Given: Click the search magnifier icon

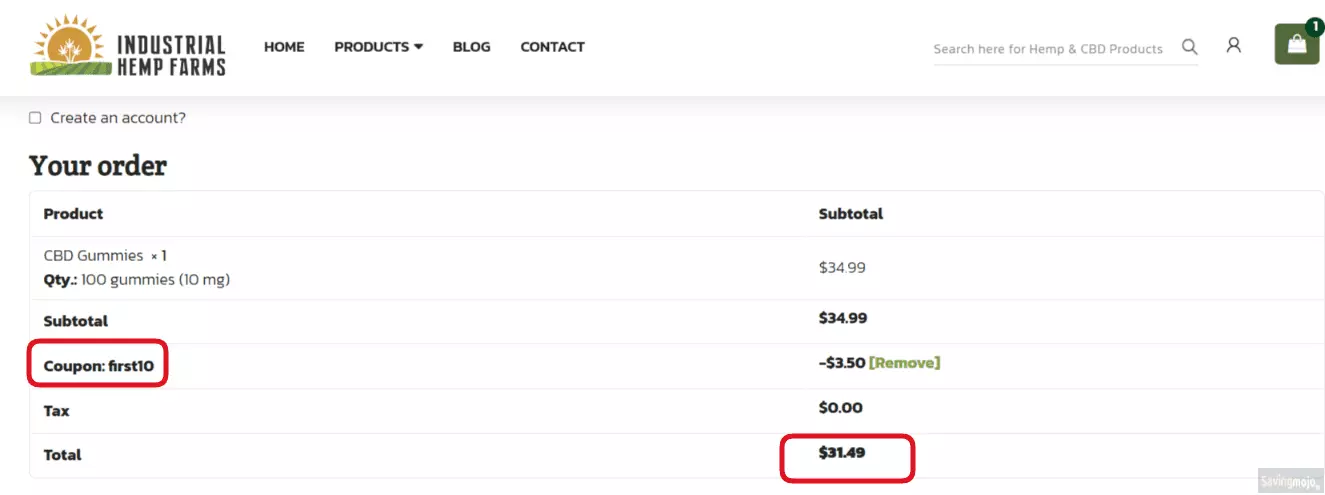Looking at the screenshot, I should click(x=1189, y=47).
